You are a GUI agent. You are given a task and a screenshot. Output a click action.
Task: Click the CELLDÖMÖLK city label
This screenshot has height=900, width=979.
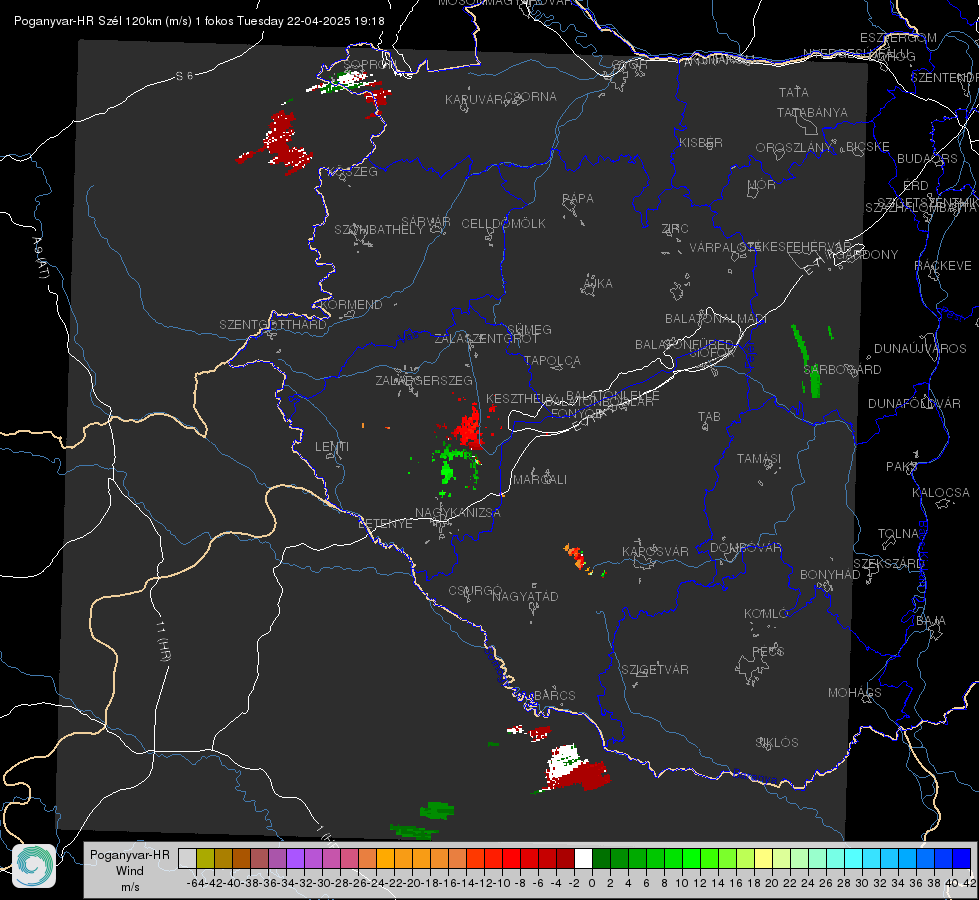point(504,224)
